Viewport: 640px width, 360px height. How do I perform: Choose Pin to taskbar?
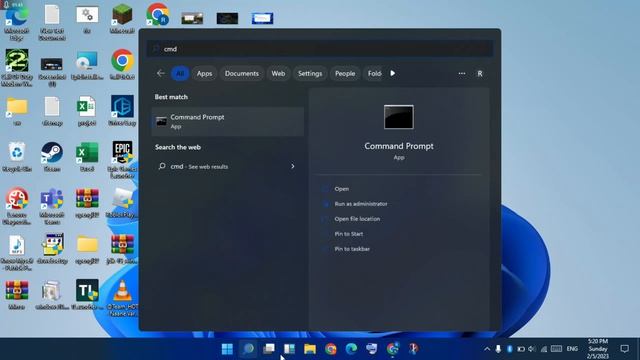(x=352, y=249)
